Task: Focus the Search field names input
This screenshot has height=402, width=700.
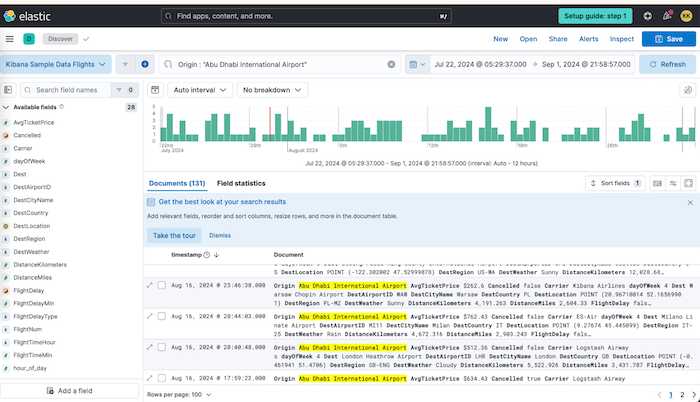Action: (x=67, y=90)
